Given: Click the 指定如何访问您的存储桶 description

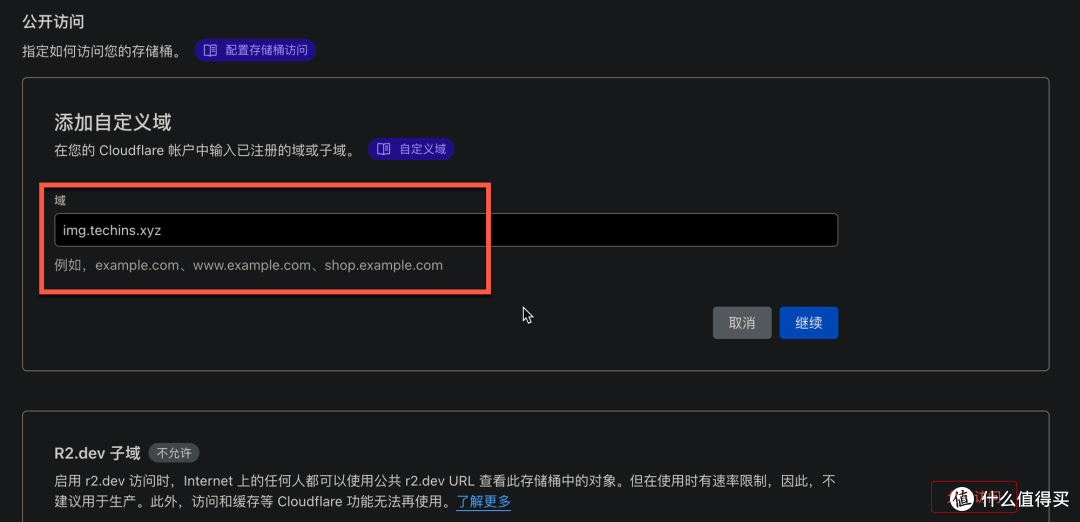Looking at the screenshot, I should coord(102,51).
